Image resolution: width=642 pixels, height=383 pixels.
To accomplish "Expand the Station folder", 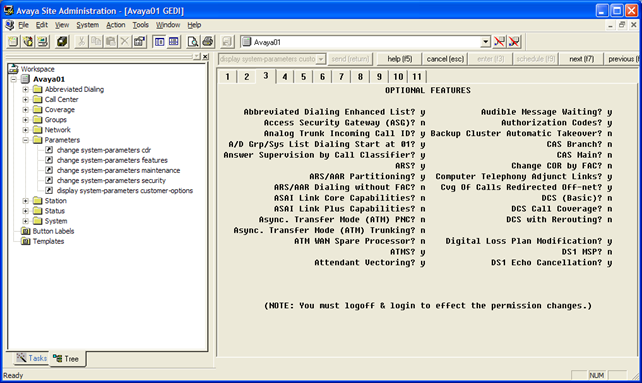I will (x=25, y=201).
